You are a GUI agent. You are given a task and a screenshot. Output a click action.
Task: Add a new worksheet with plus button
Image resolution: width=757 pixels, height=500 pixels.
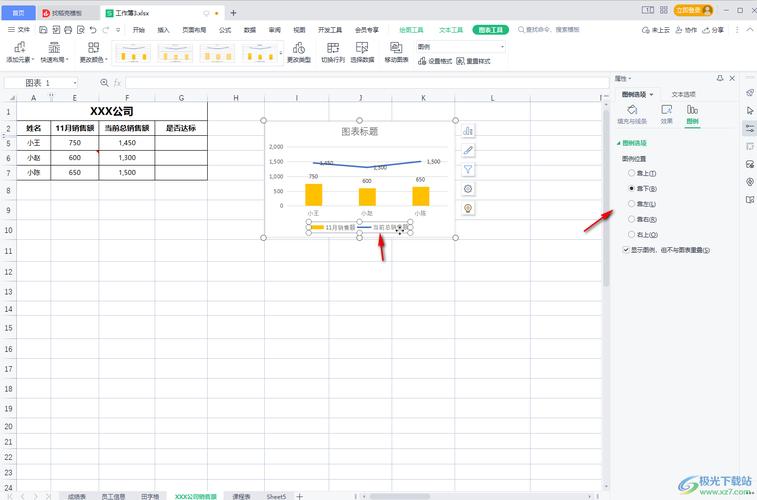(x=299, y=496)
